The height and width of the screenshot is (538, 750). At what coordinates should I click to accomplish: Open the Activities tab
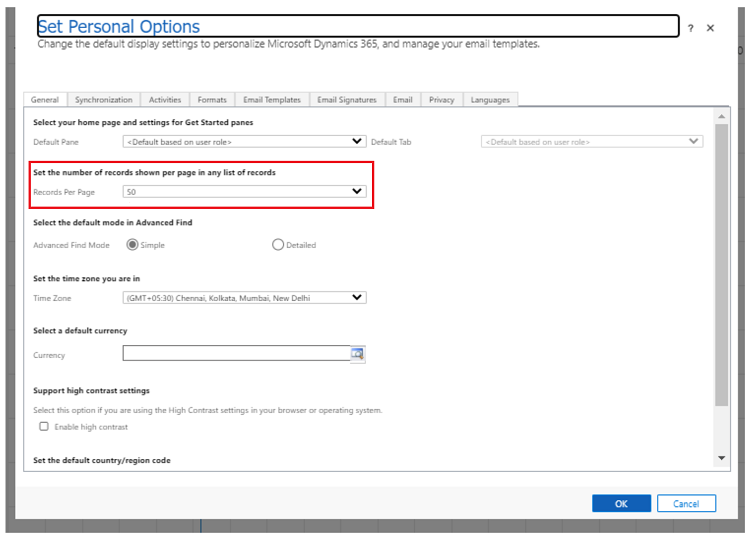point(165,99)
